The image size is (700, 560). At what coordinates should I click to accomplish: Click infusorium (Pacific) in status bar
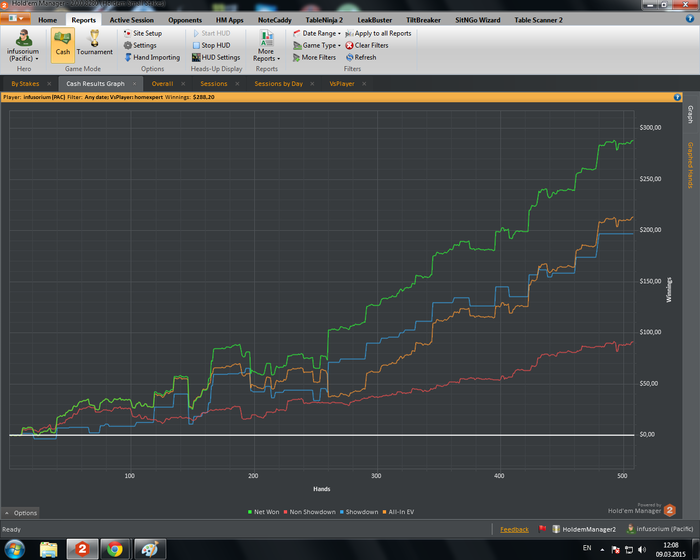pyautogui.click(x=660, y=529)
